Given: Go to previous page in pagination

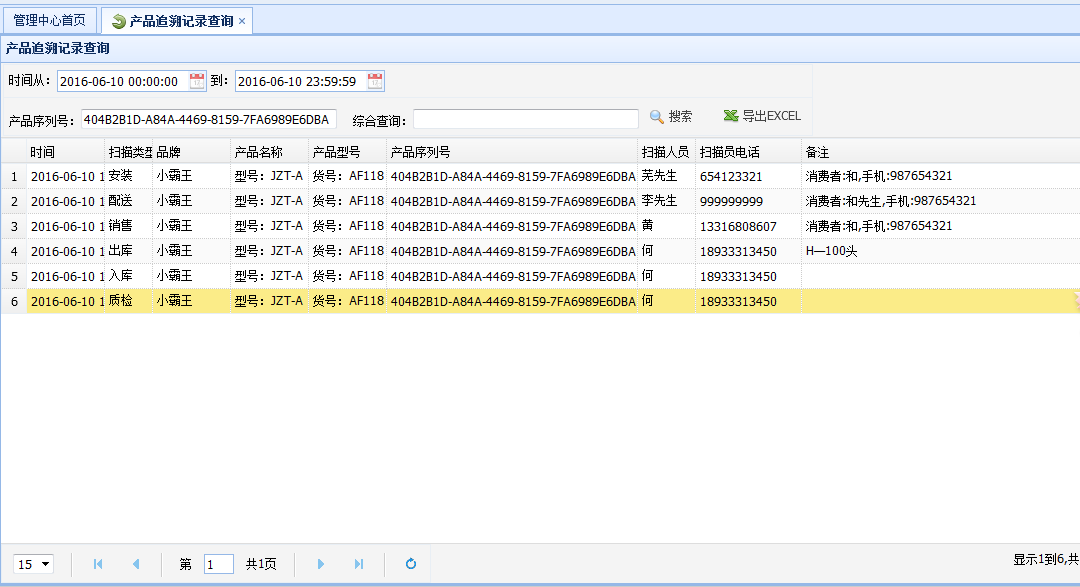Looking at the screenshot, I should [136, 564].
